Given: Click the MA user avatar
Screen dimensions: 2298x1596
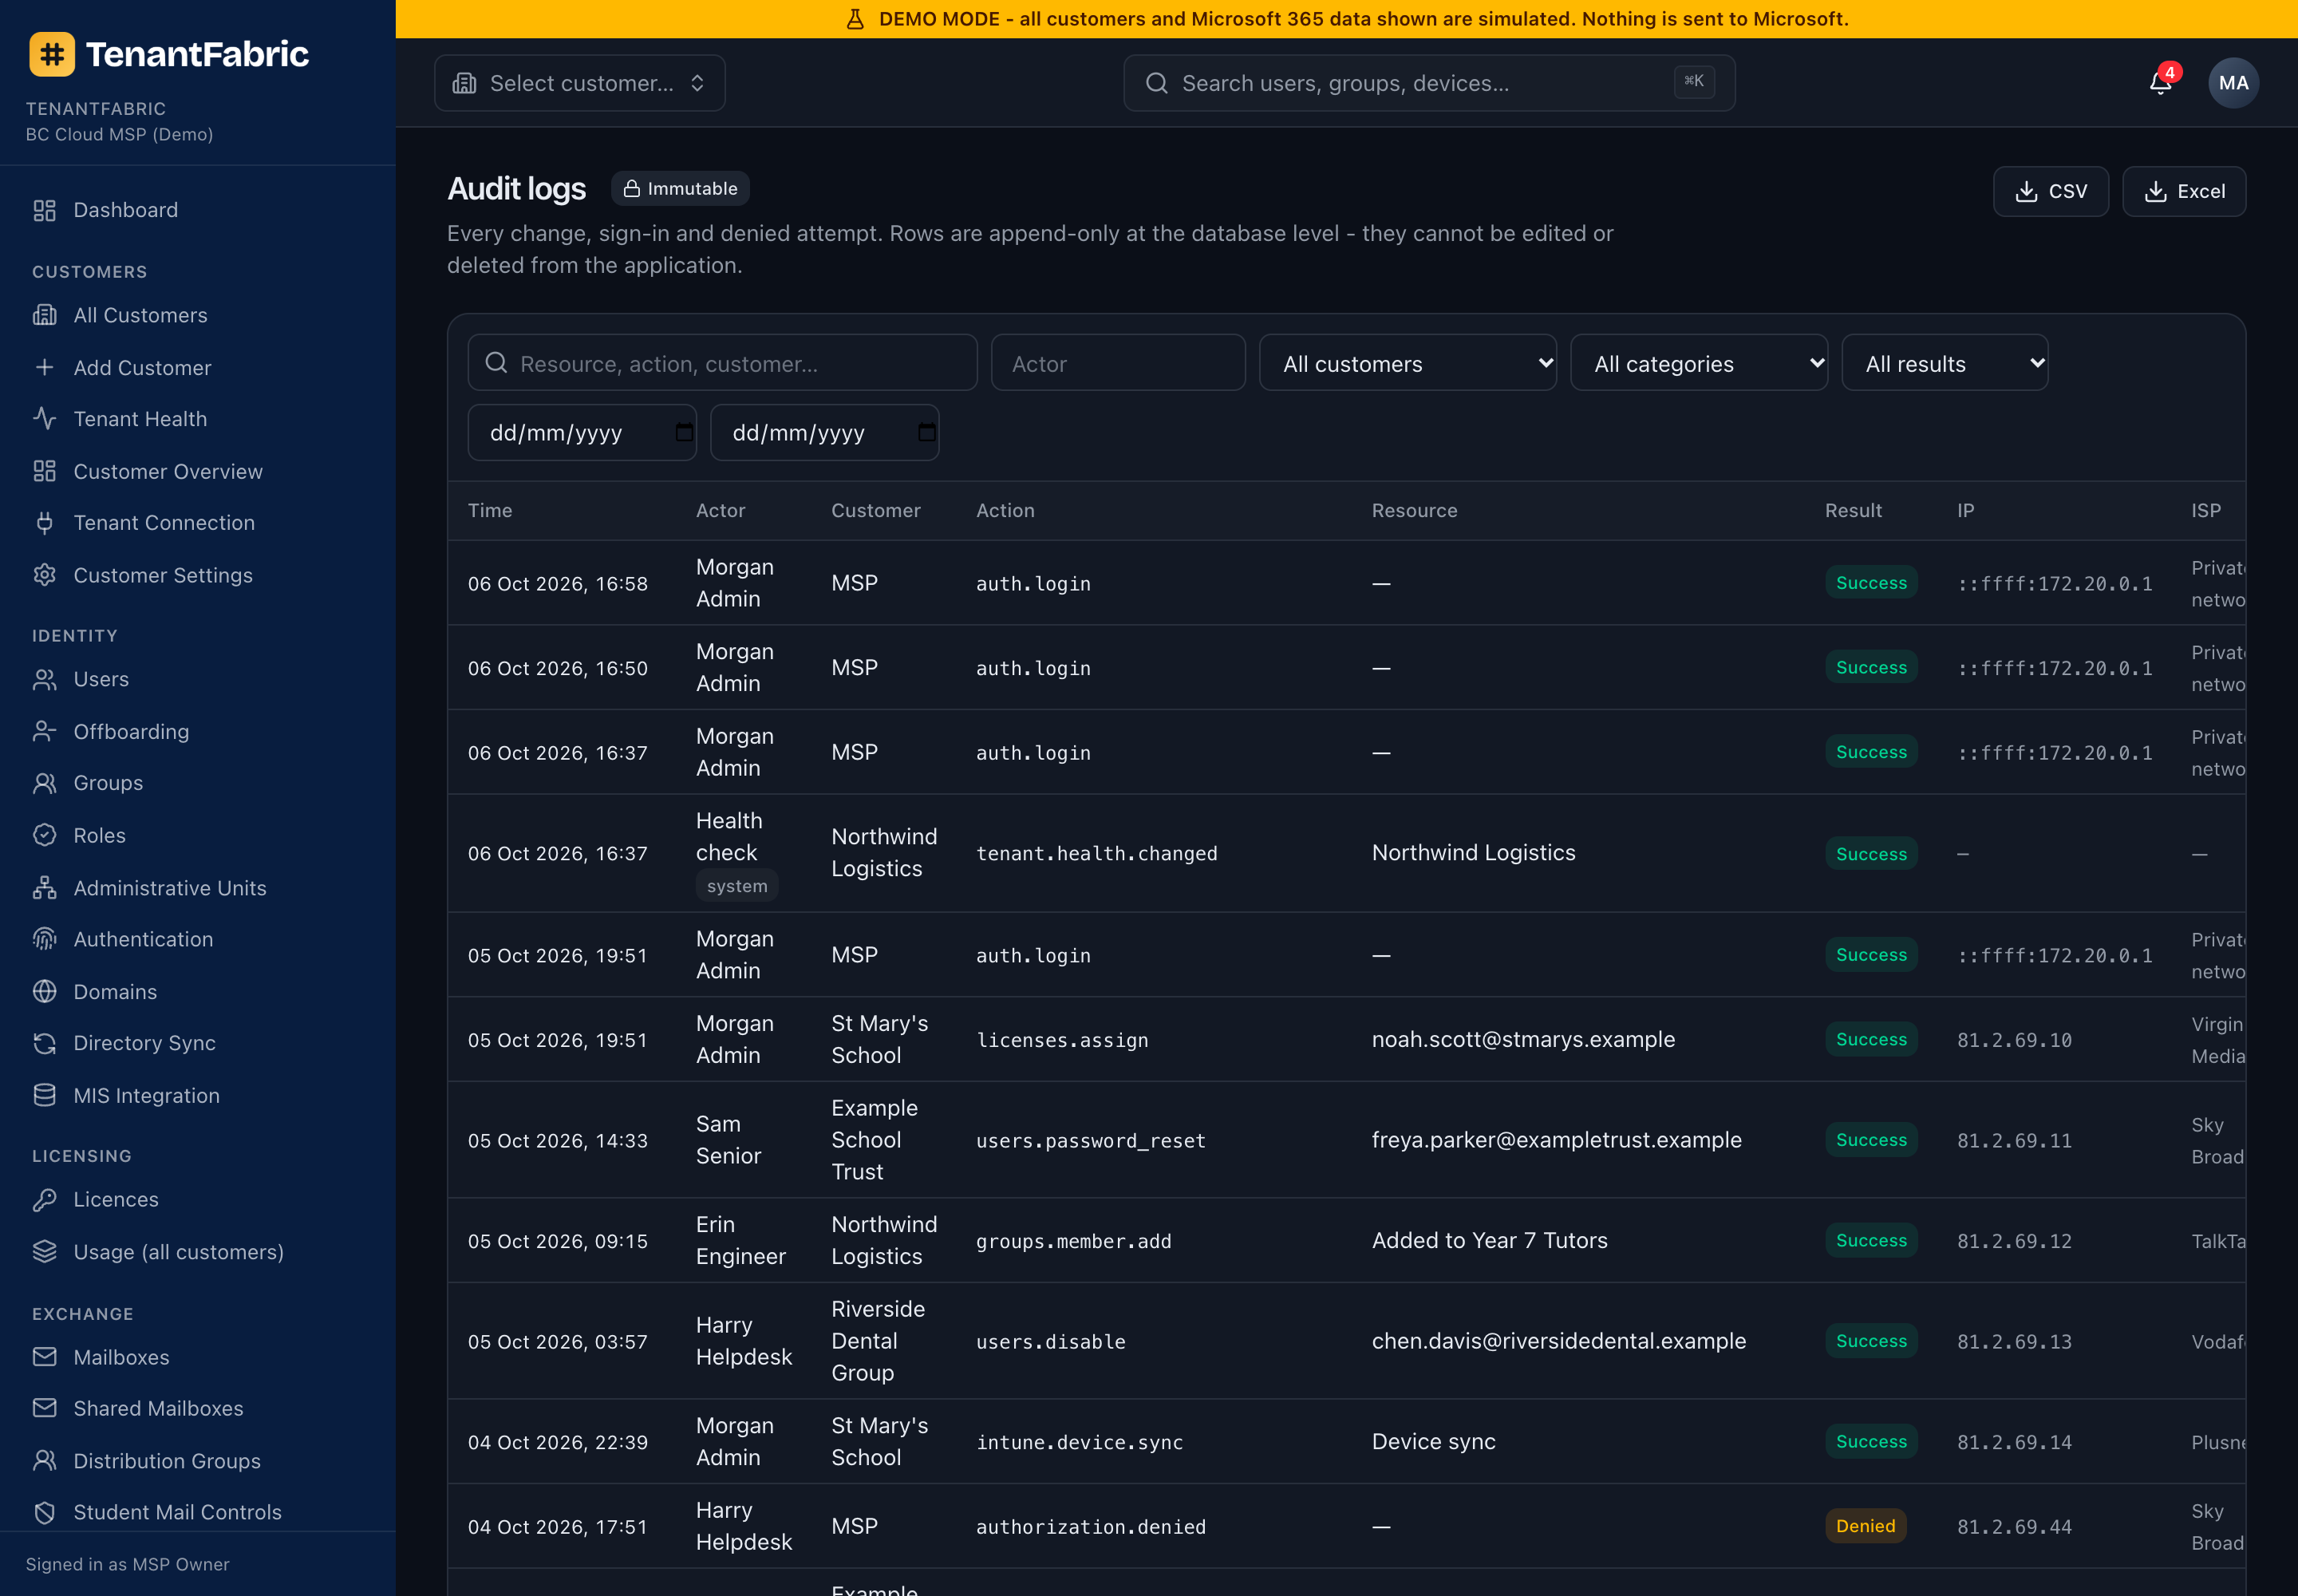Looking at the screenshot, I should [2233, 83].
